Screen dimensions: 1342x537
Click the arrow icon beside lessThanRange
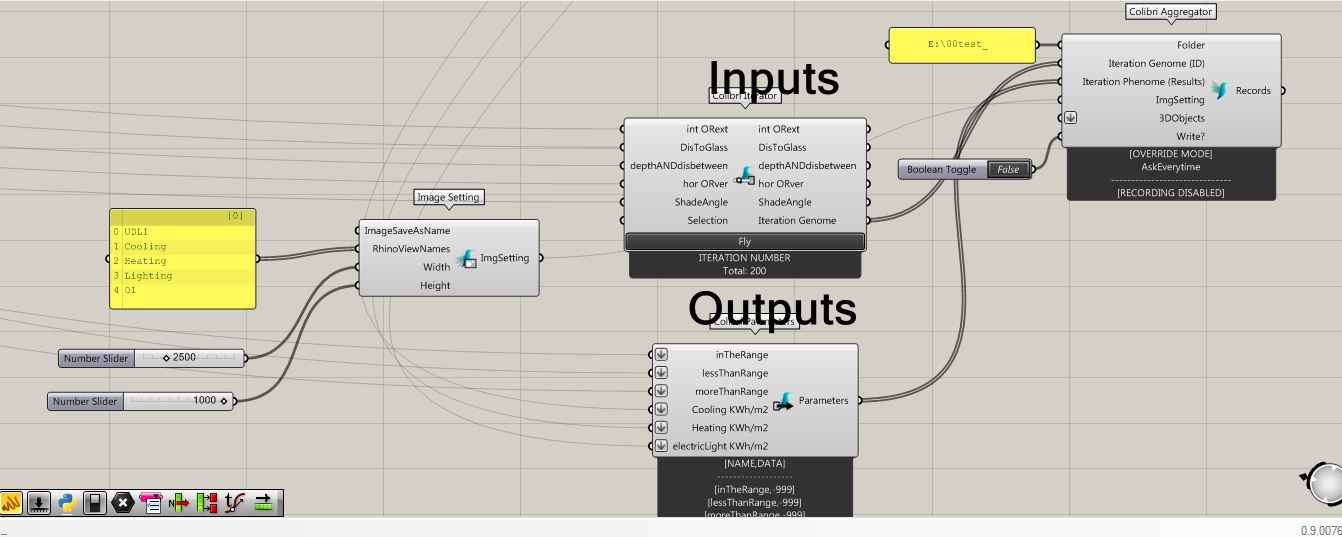(661, 373)
